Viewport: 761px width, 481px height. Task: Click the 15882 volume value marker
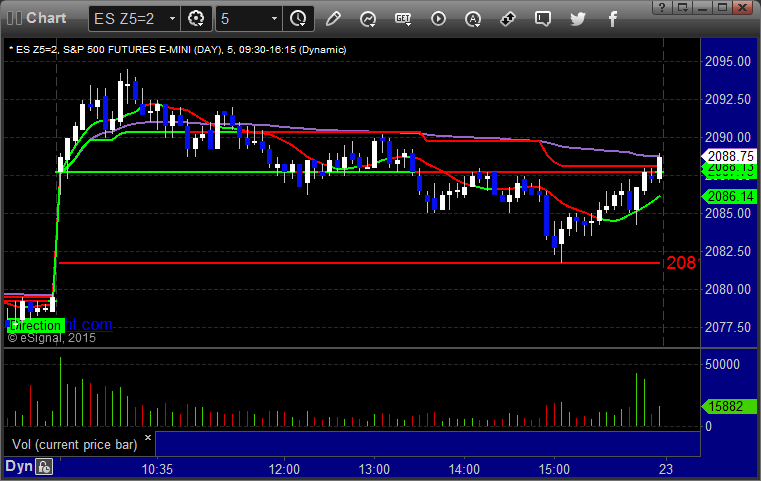tap(729, 406)
